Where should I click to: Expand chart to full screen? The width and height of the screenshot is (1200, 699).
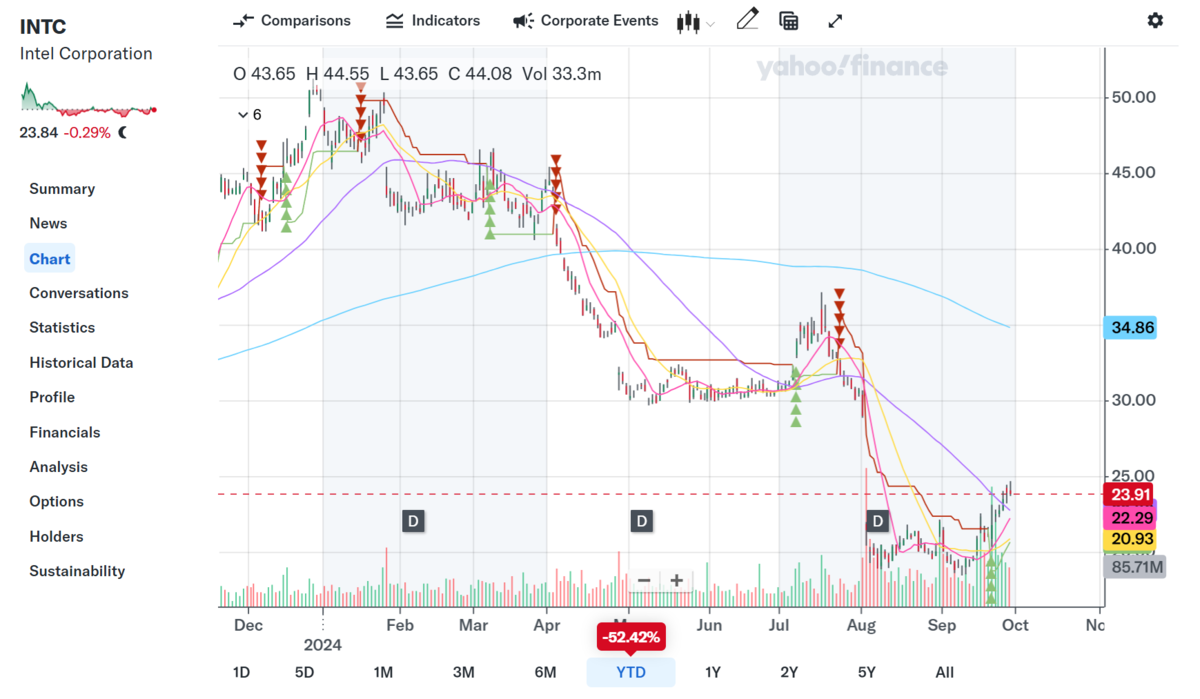(835, 21)
